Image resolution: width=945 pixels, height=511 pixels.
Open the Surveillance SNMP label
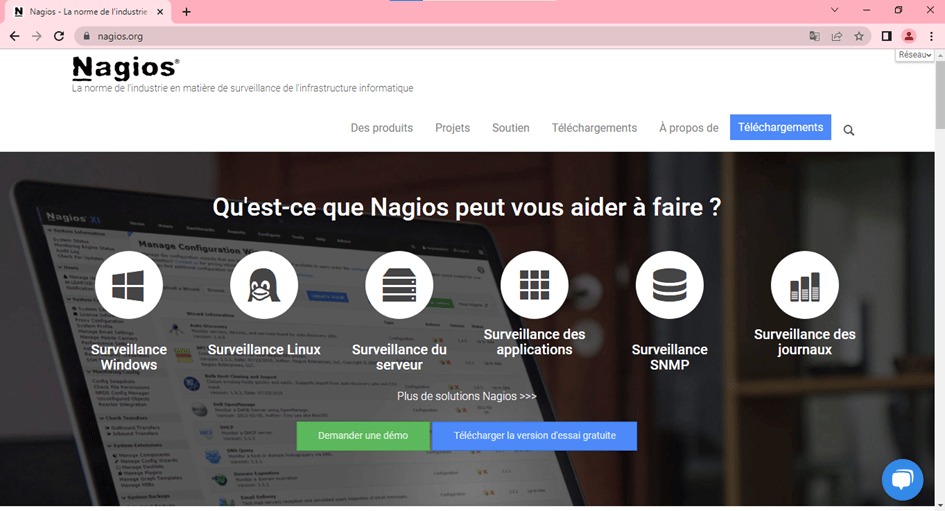670,357
